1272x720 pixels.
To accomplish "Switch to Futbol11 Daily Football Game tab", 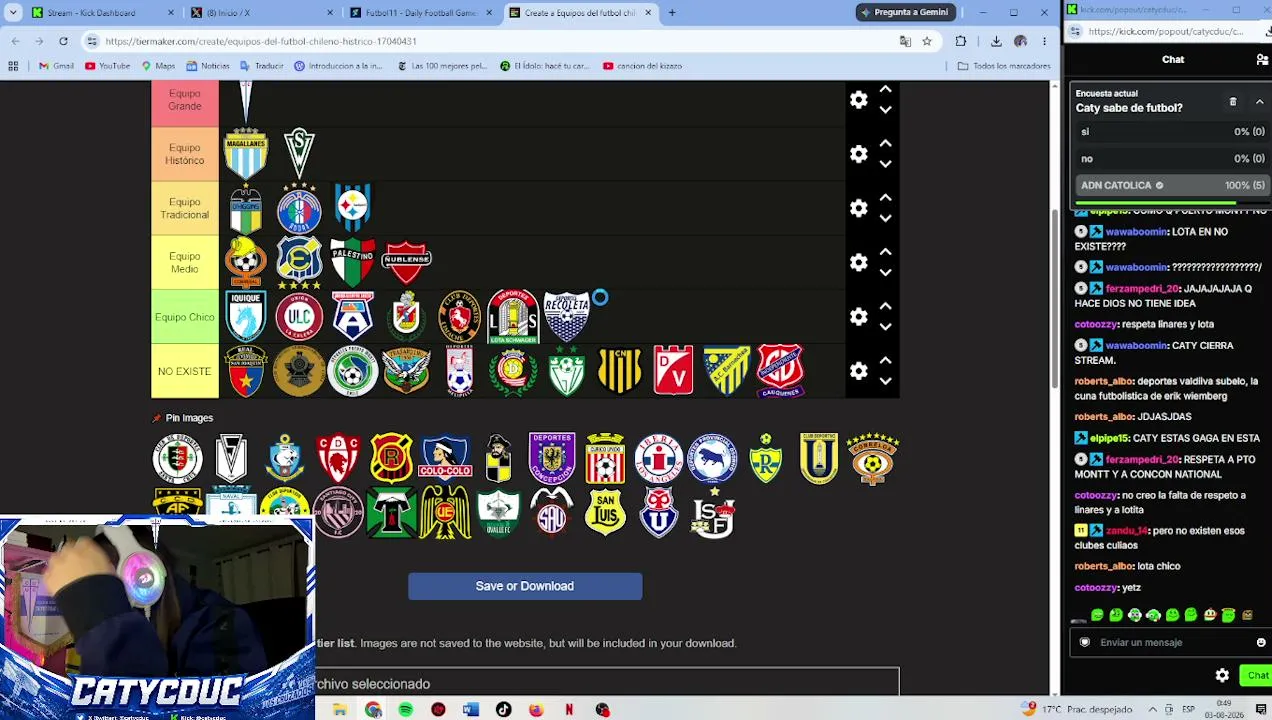I will pos(420,13).
